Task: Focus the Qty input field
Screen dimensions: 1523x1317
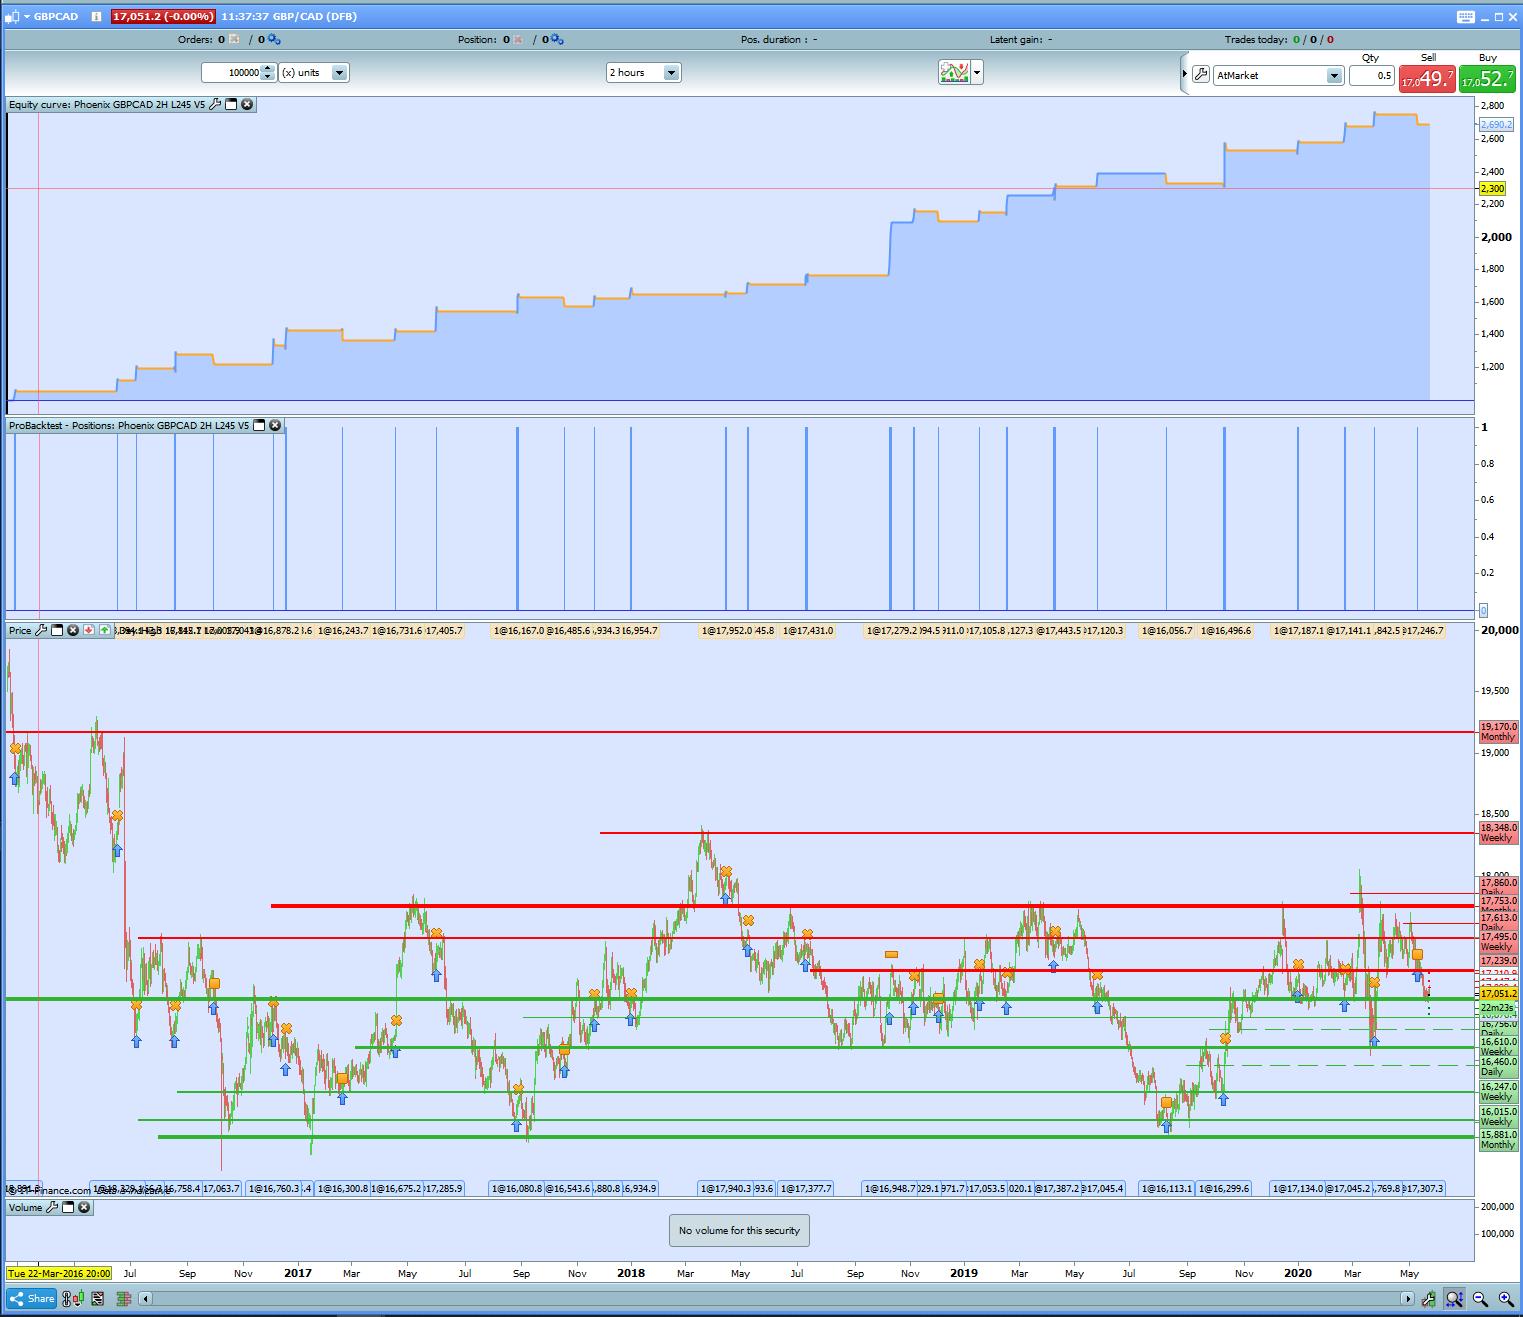Action: point(1371,76)
